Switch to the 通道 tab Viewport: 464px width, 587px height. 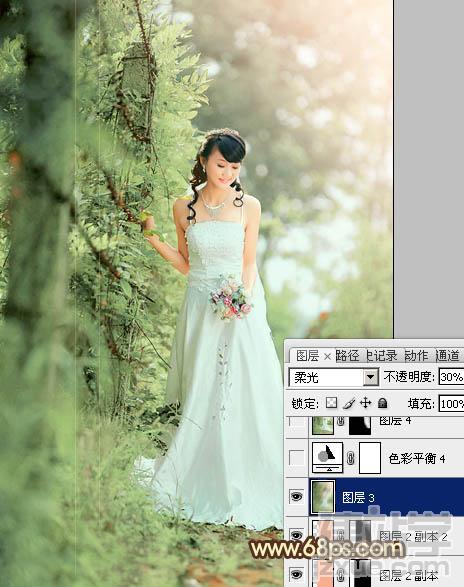(448, 355)
